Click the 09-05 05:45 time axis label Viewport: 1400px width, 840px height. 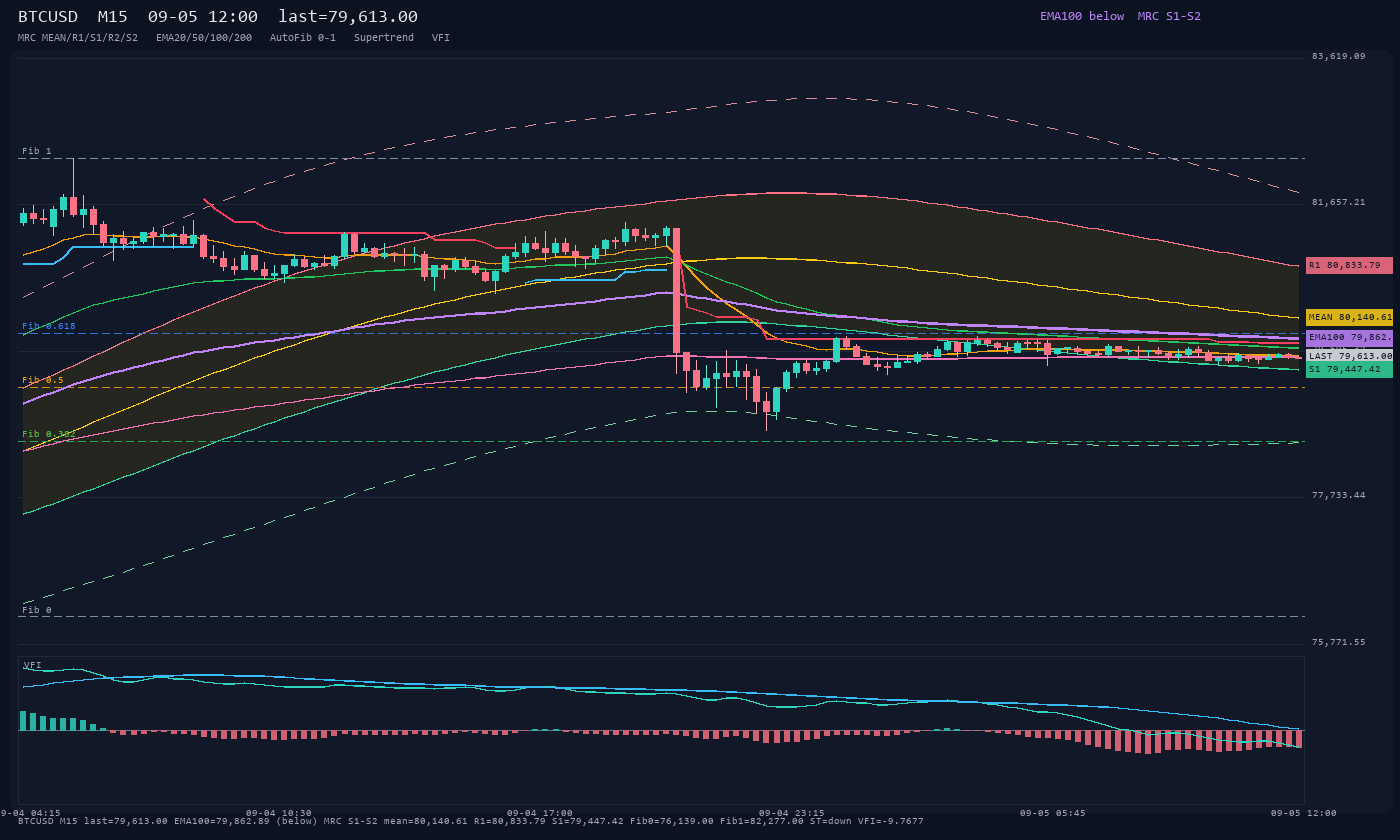coord(1052,813)
